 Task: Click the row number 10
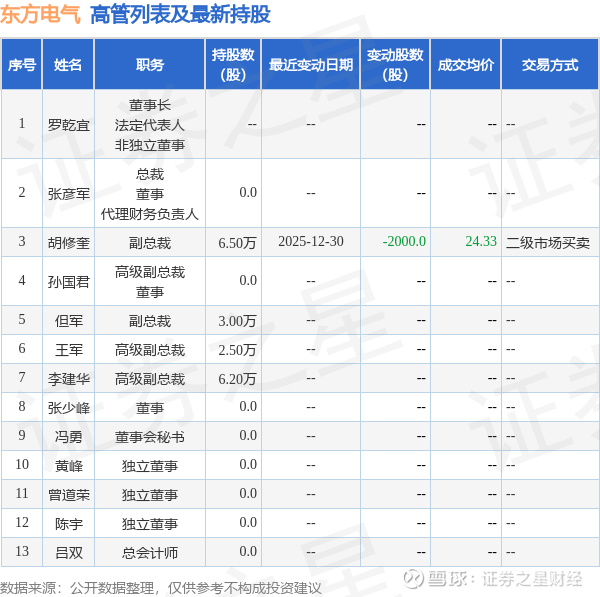coord(22,464)
